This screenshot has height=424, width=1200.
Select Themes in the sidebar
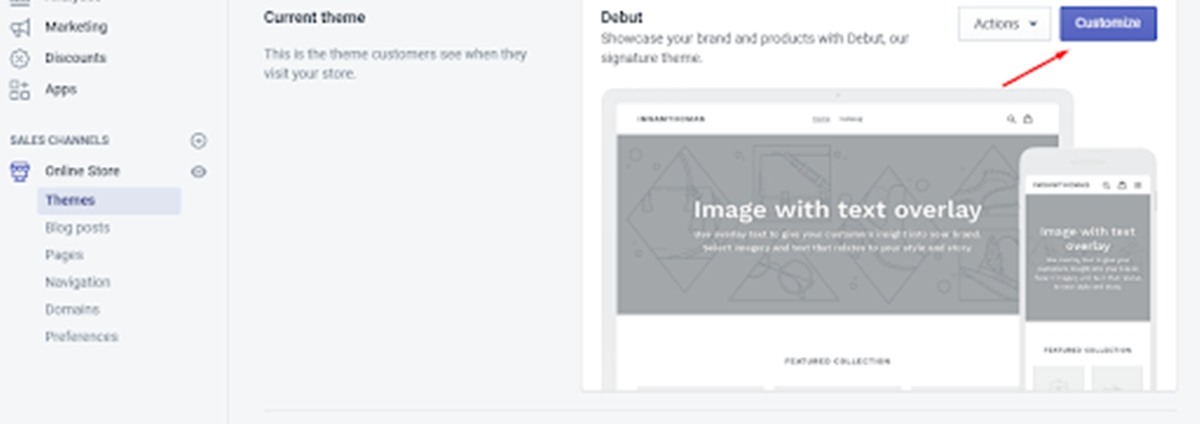(70, 200)
